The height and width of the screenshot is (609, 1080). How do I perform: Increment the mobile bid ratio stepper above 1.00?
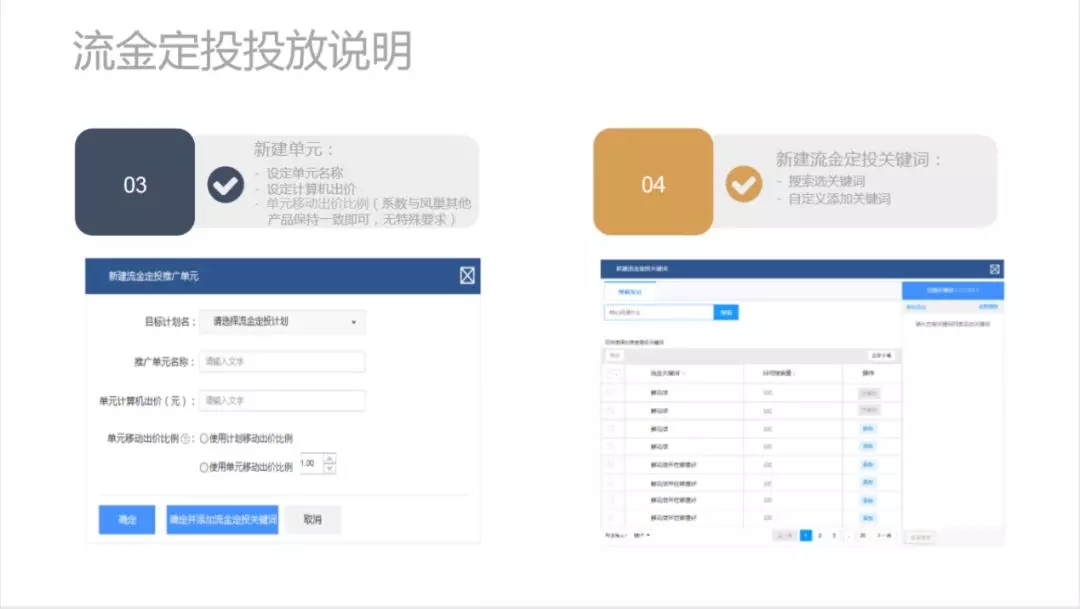coord(330,457)
